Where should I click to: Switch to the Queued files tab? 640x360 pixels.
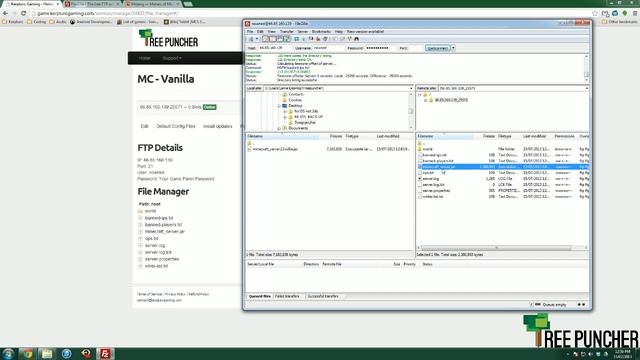coord(260,296)
